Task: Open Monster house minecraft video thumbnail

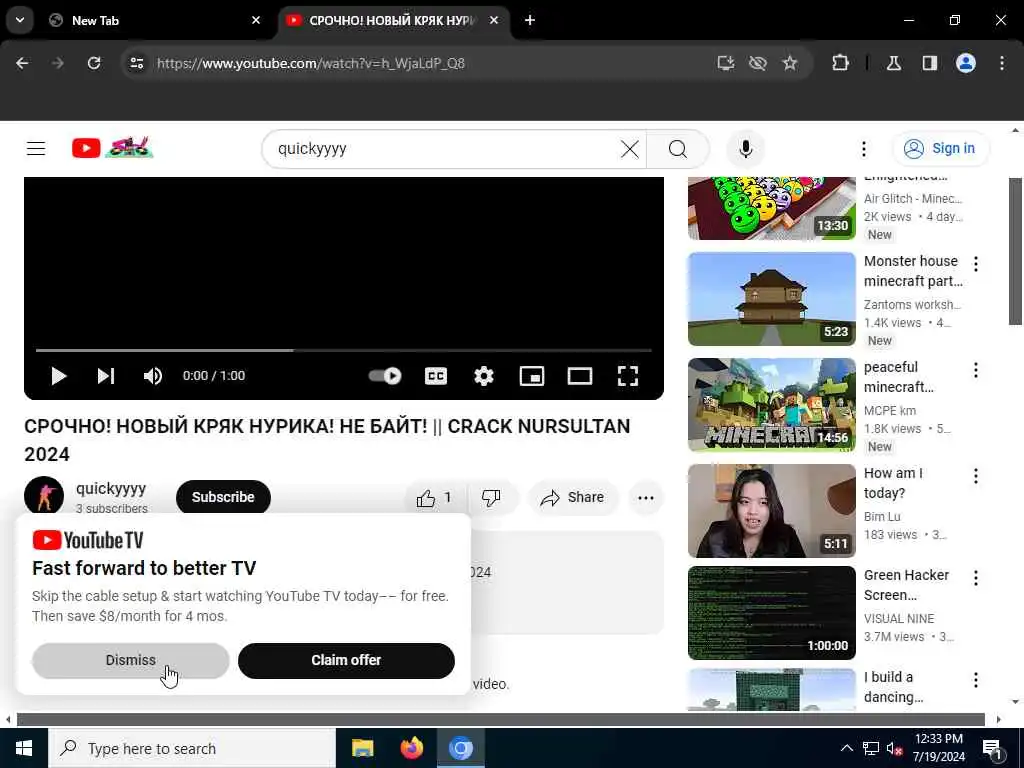Action: 771,298
